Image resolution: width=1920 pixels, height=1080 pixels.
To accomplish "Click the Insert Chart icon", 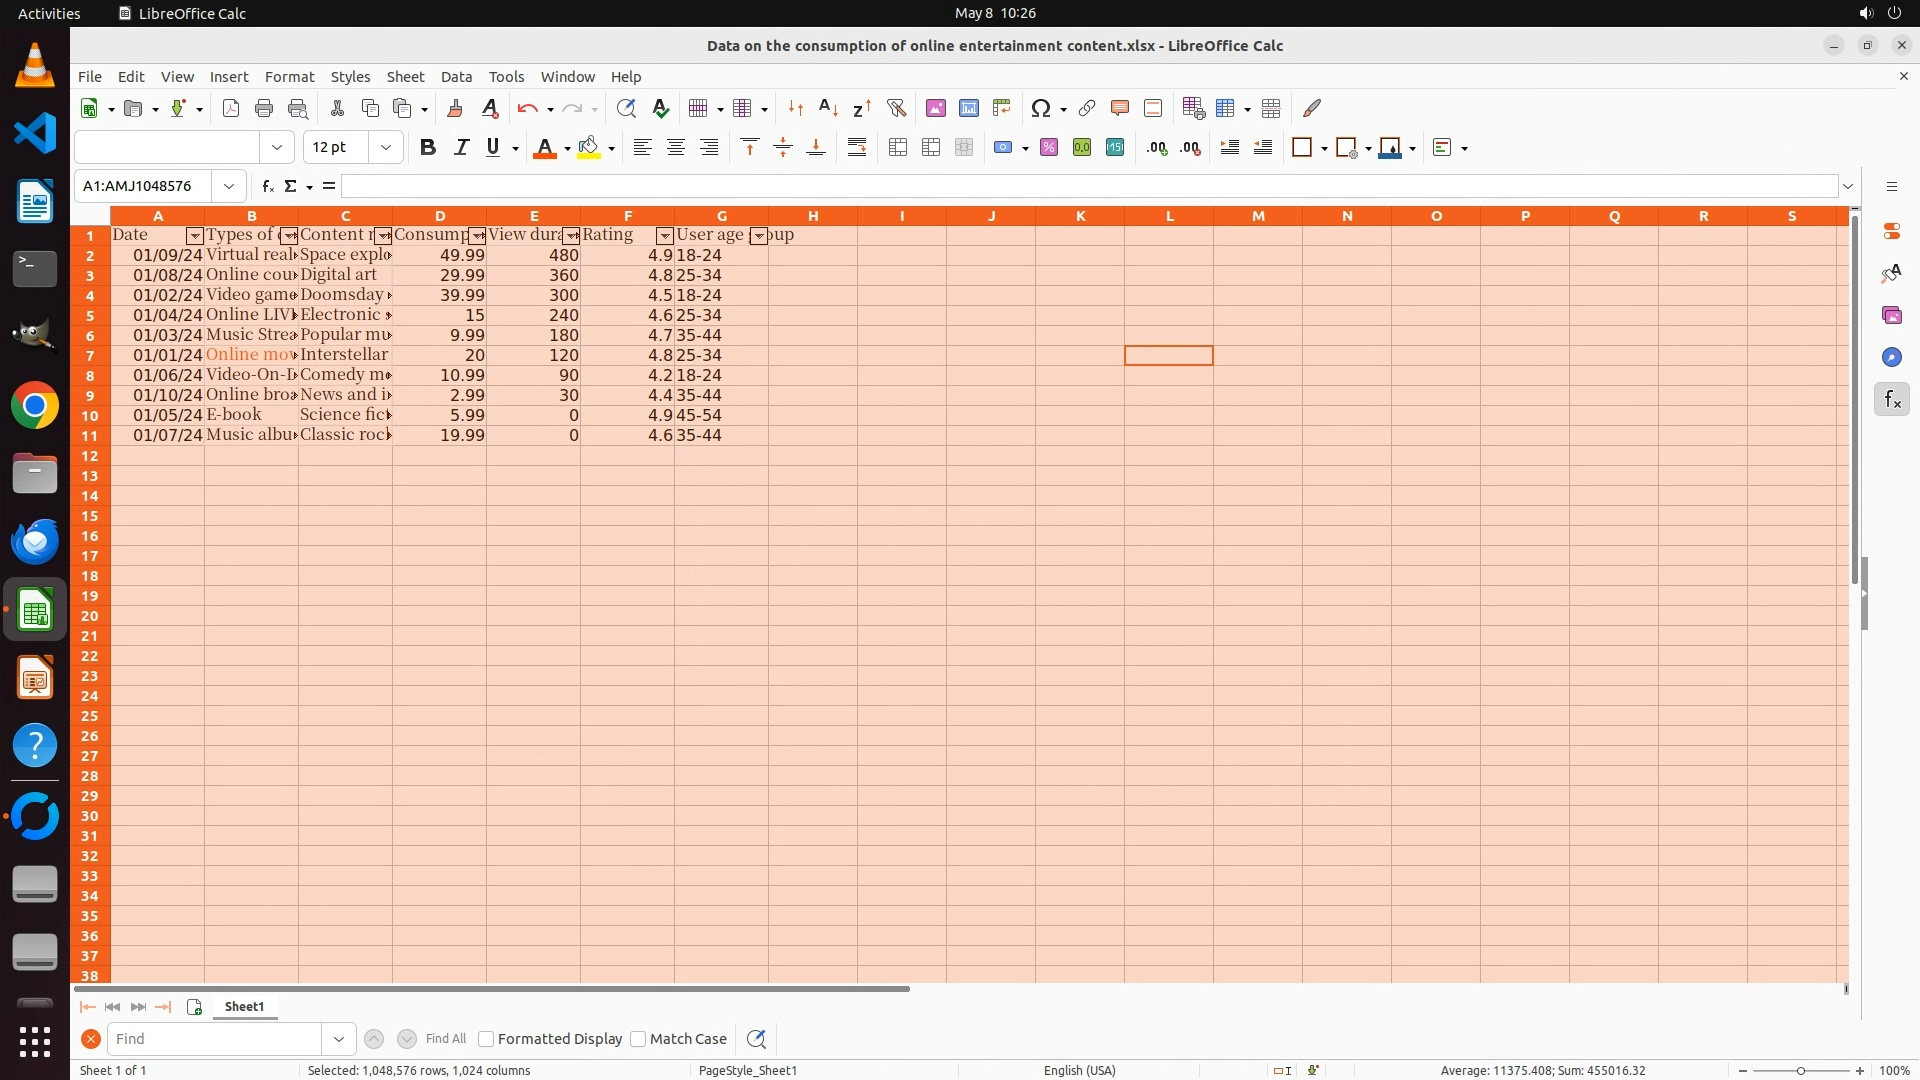I will coord(968,108).
